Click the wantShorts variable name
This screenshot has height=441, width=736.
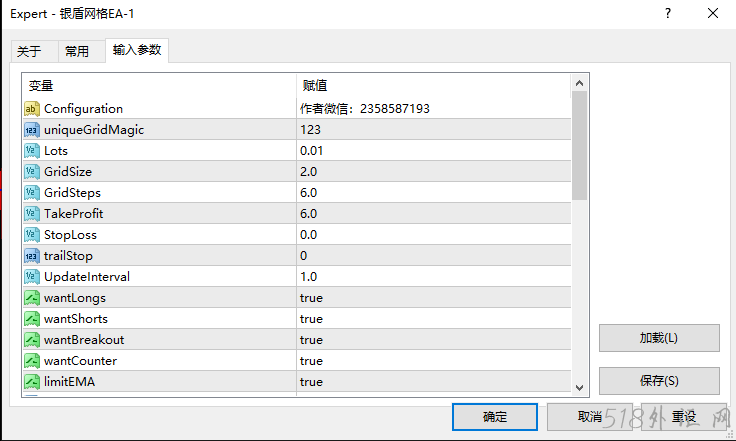76,319
